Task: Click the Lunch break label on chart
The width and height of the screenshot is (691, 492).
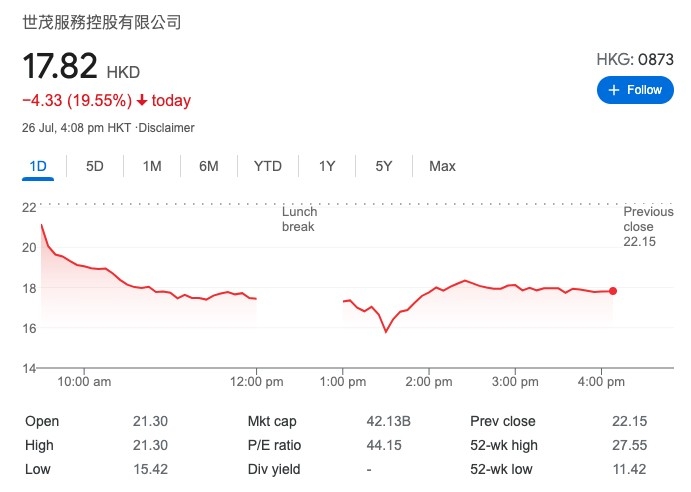Action: [x=299, y=219]
